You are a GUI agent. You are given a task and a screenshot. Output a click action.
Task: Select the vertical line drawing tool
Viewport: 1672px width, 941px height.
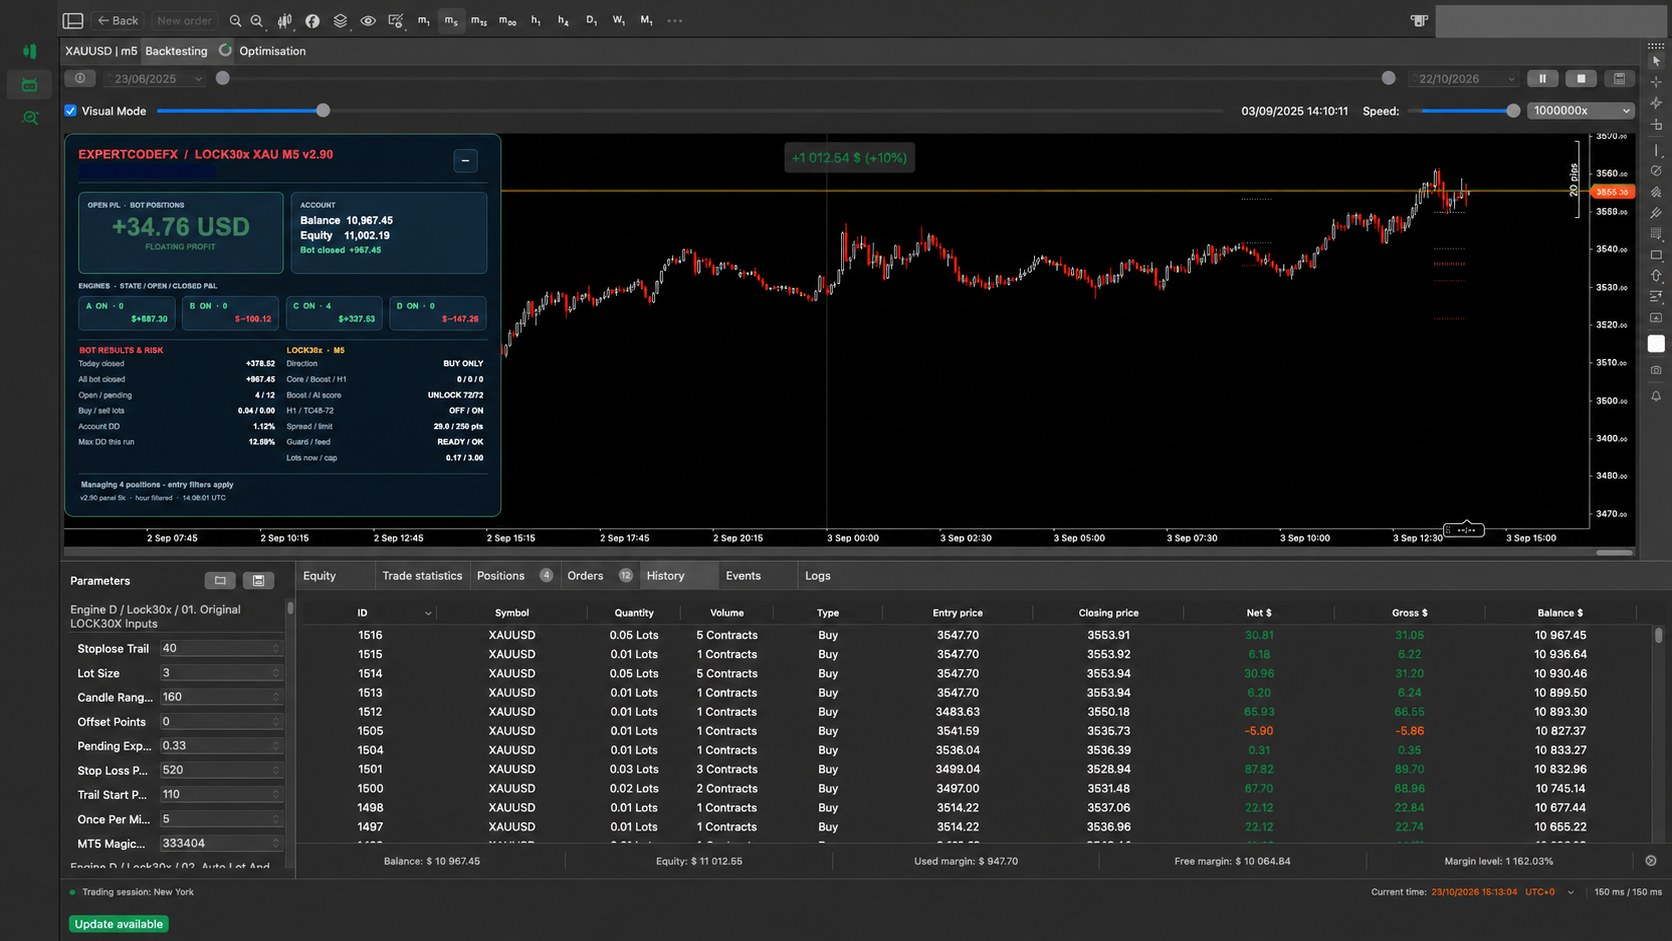[1656, 150]
